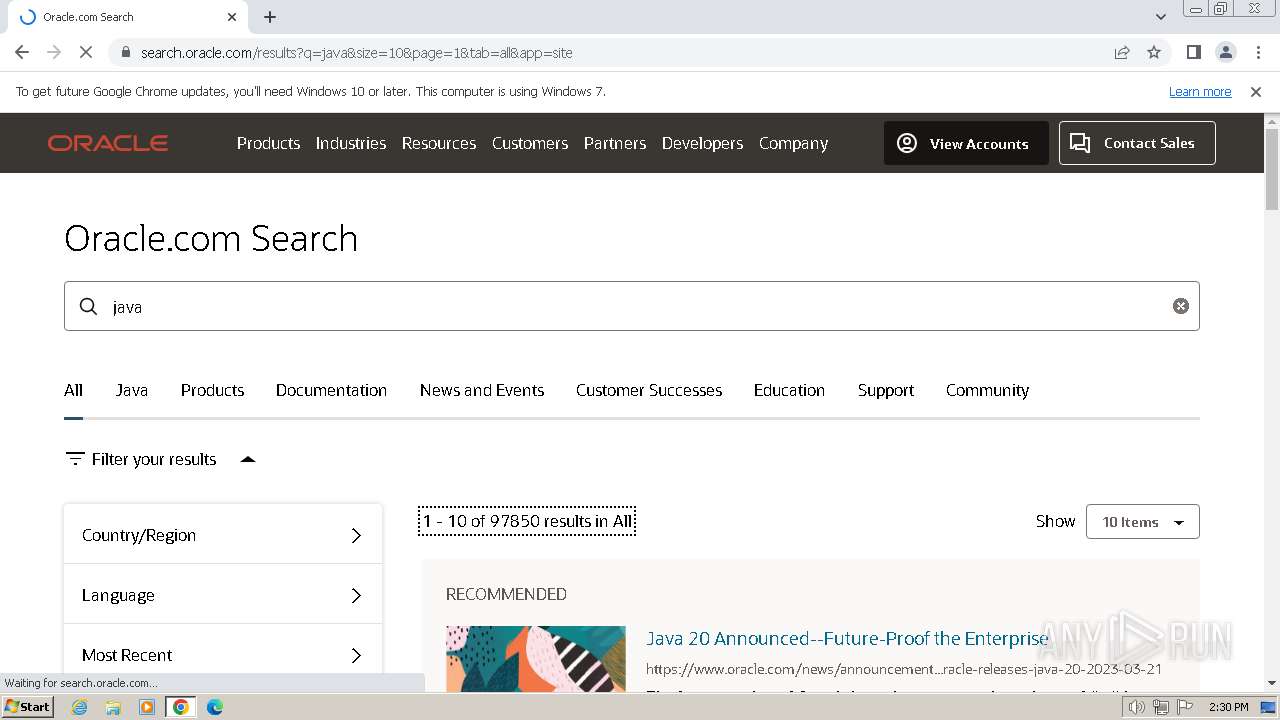Open the Customers navigation menu

(x=530, y=143)
